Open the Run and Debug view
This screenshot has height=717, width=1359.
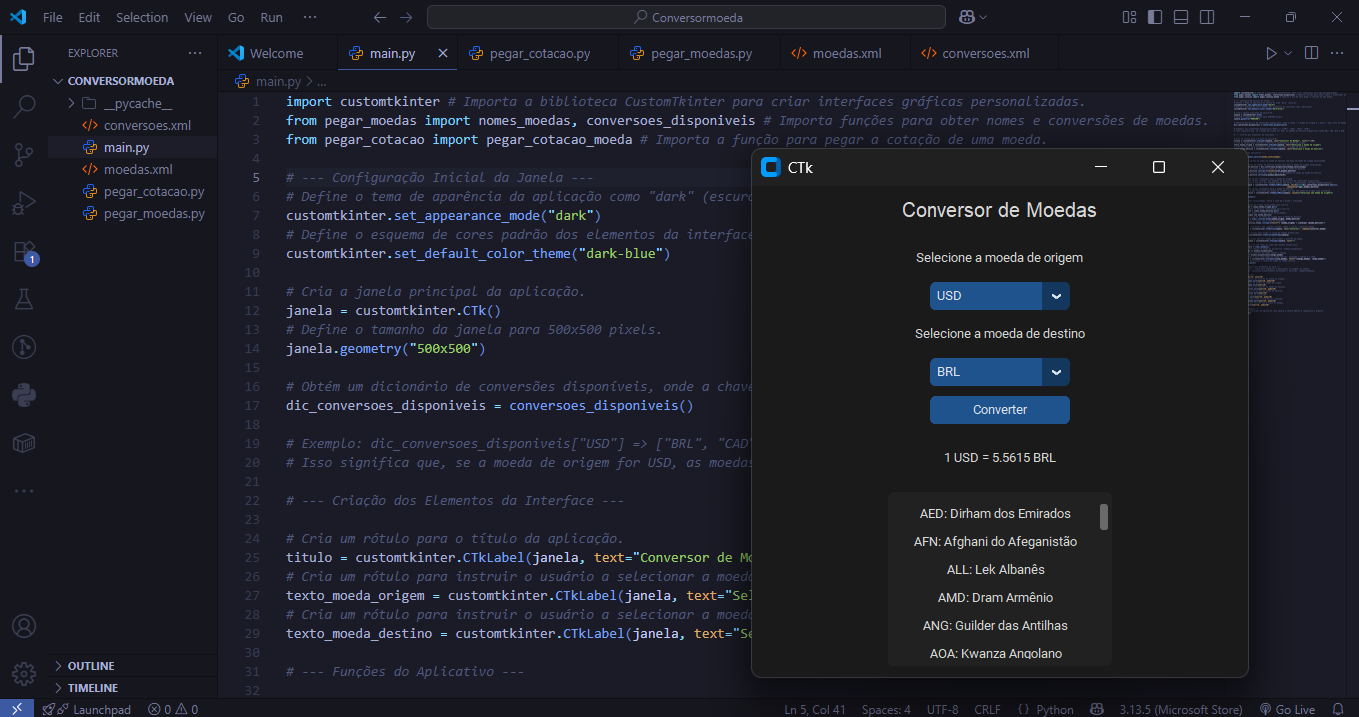pos(24,204)
